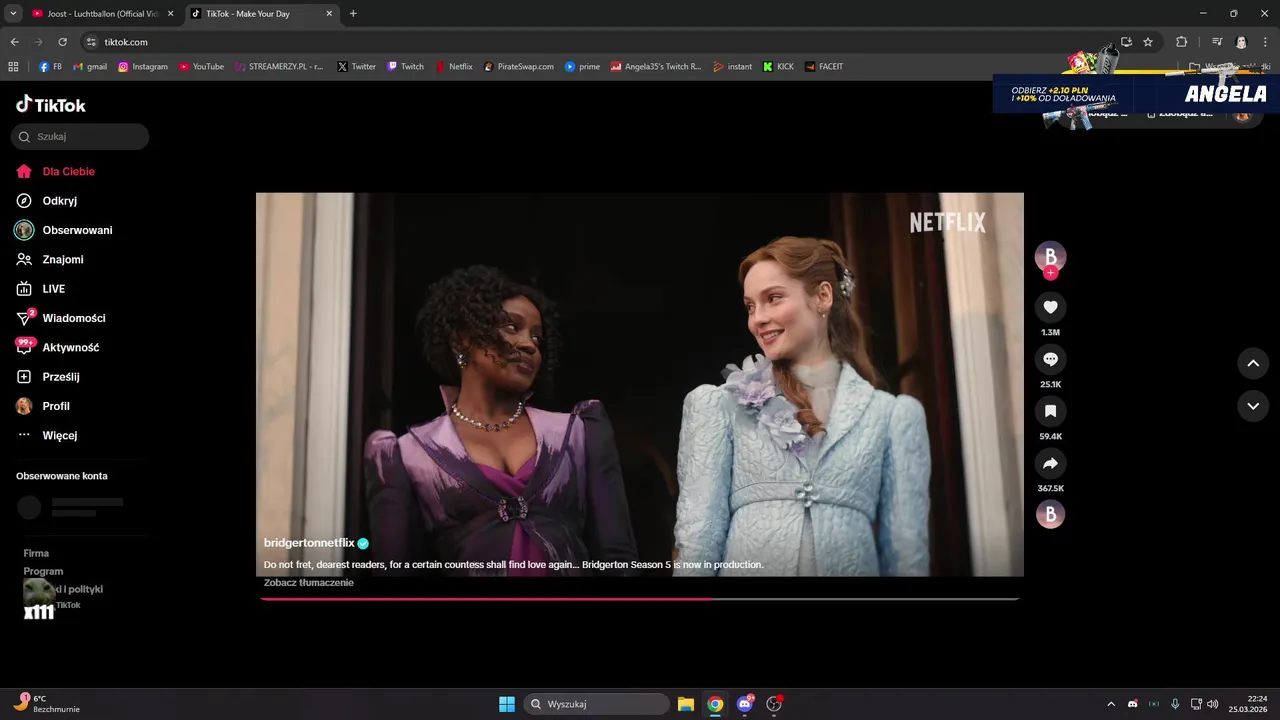Open the Chrome profile avatar
The width and height of the screenshot is (1280, 720).
coord(1241,42)
